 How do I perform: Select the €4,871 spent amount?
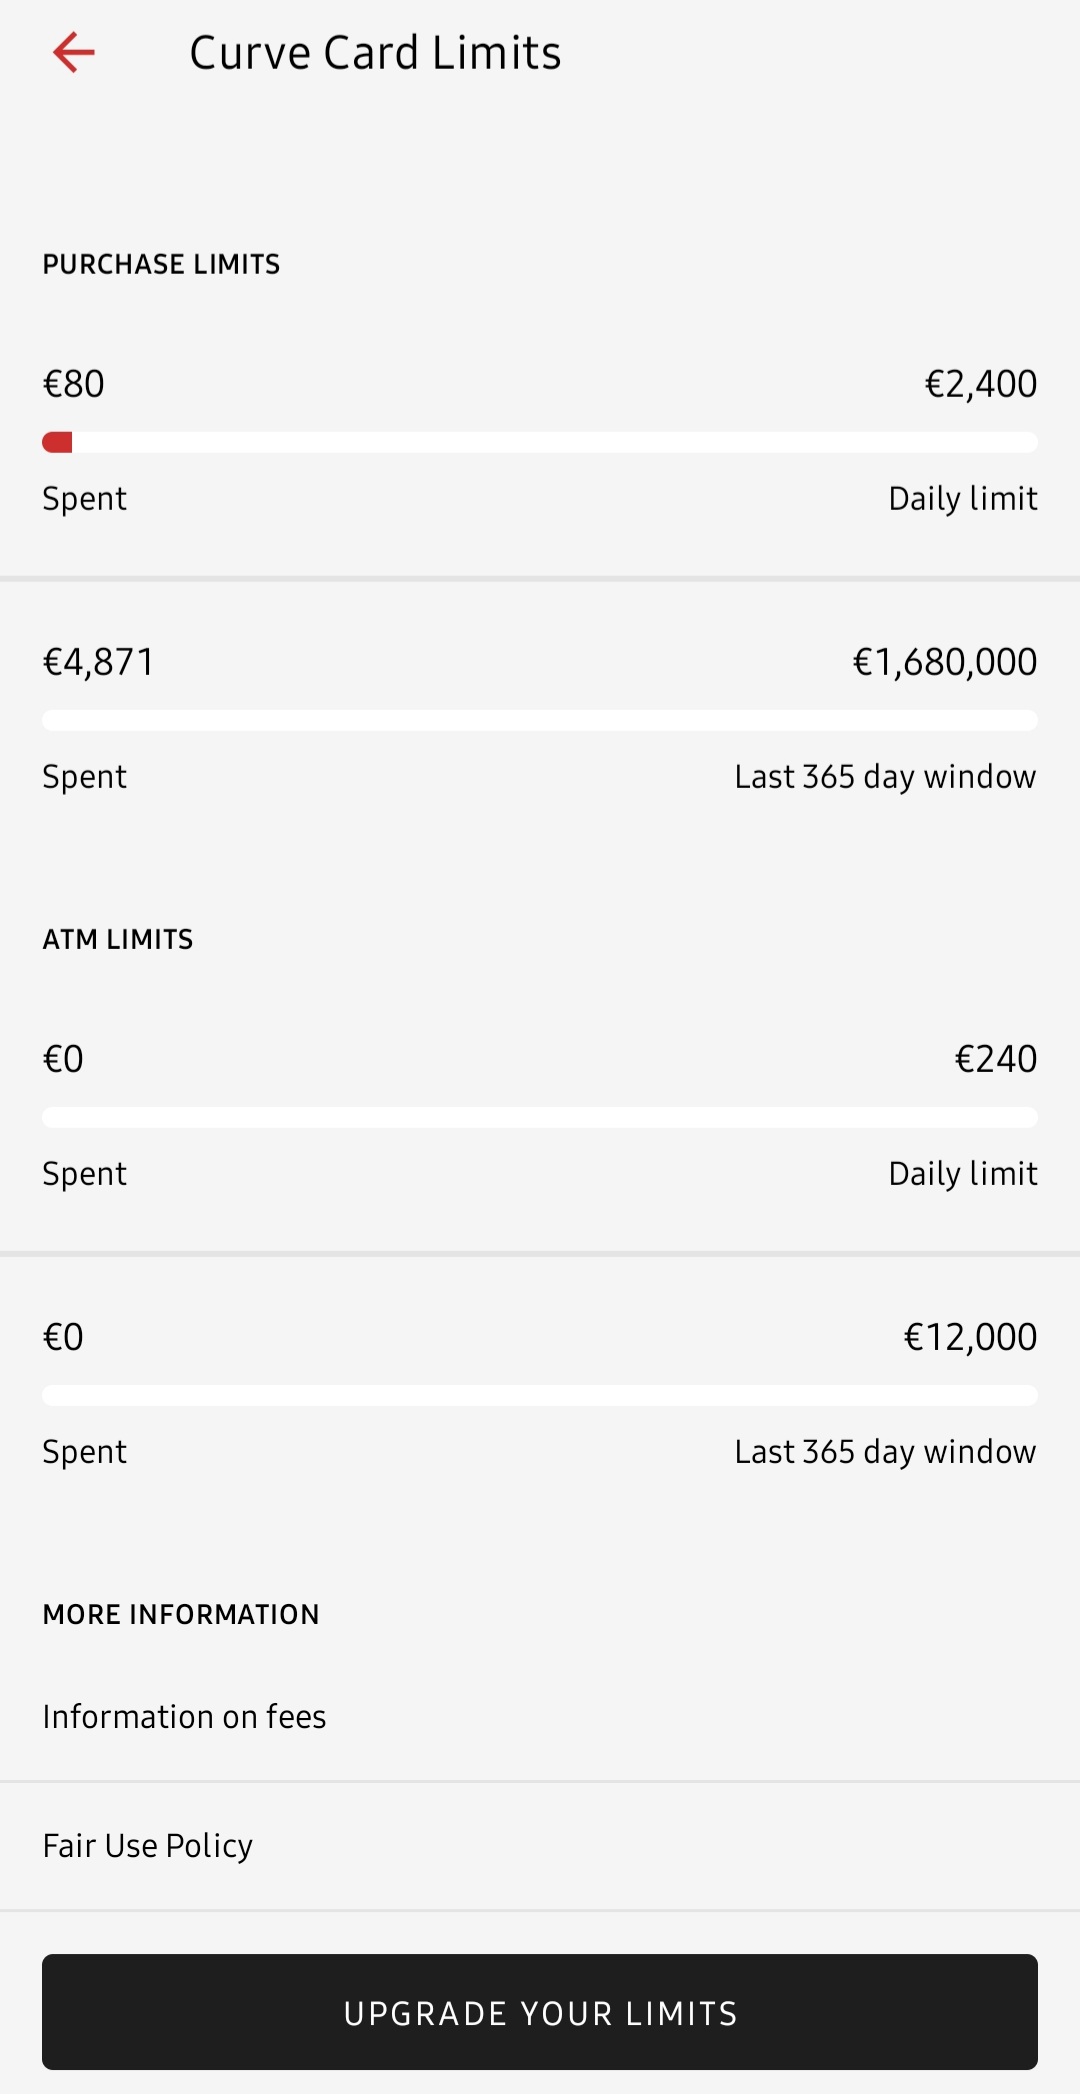tap(98, 662)
